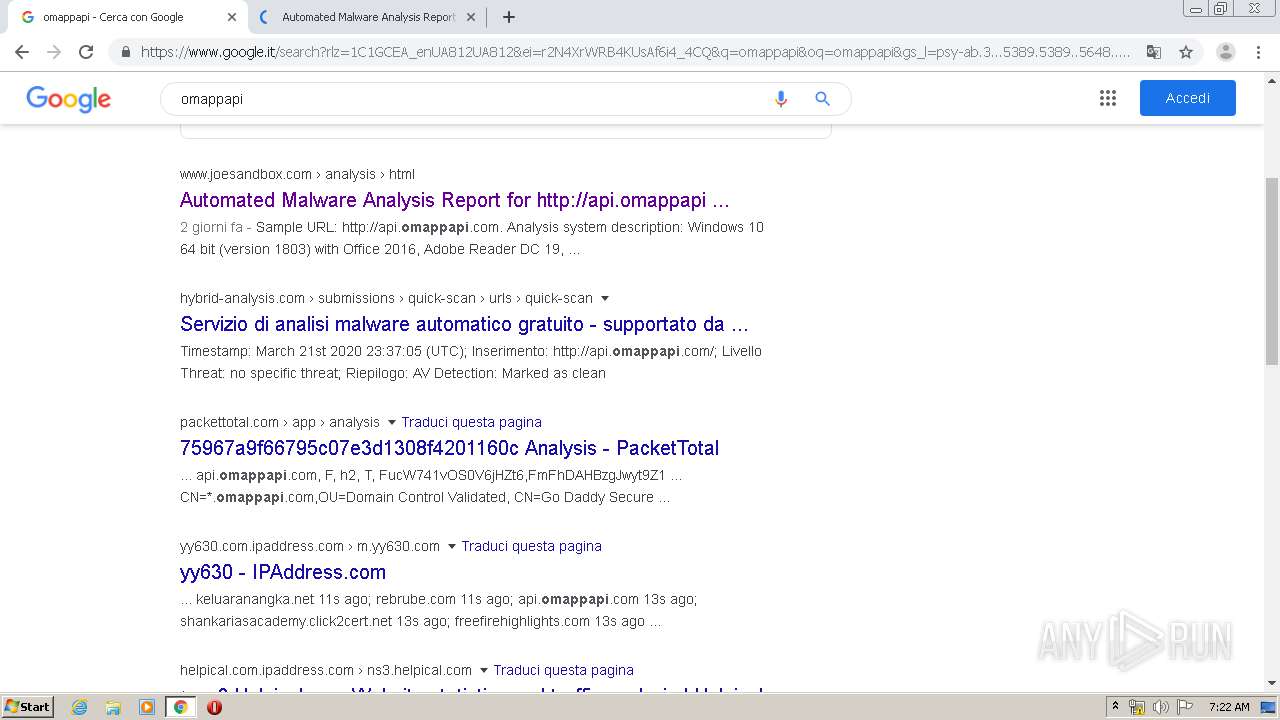The image size is (1280, 720).
Task: Click the 7:22 AM clock
Action: (1229, 707)
